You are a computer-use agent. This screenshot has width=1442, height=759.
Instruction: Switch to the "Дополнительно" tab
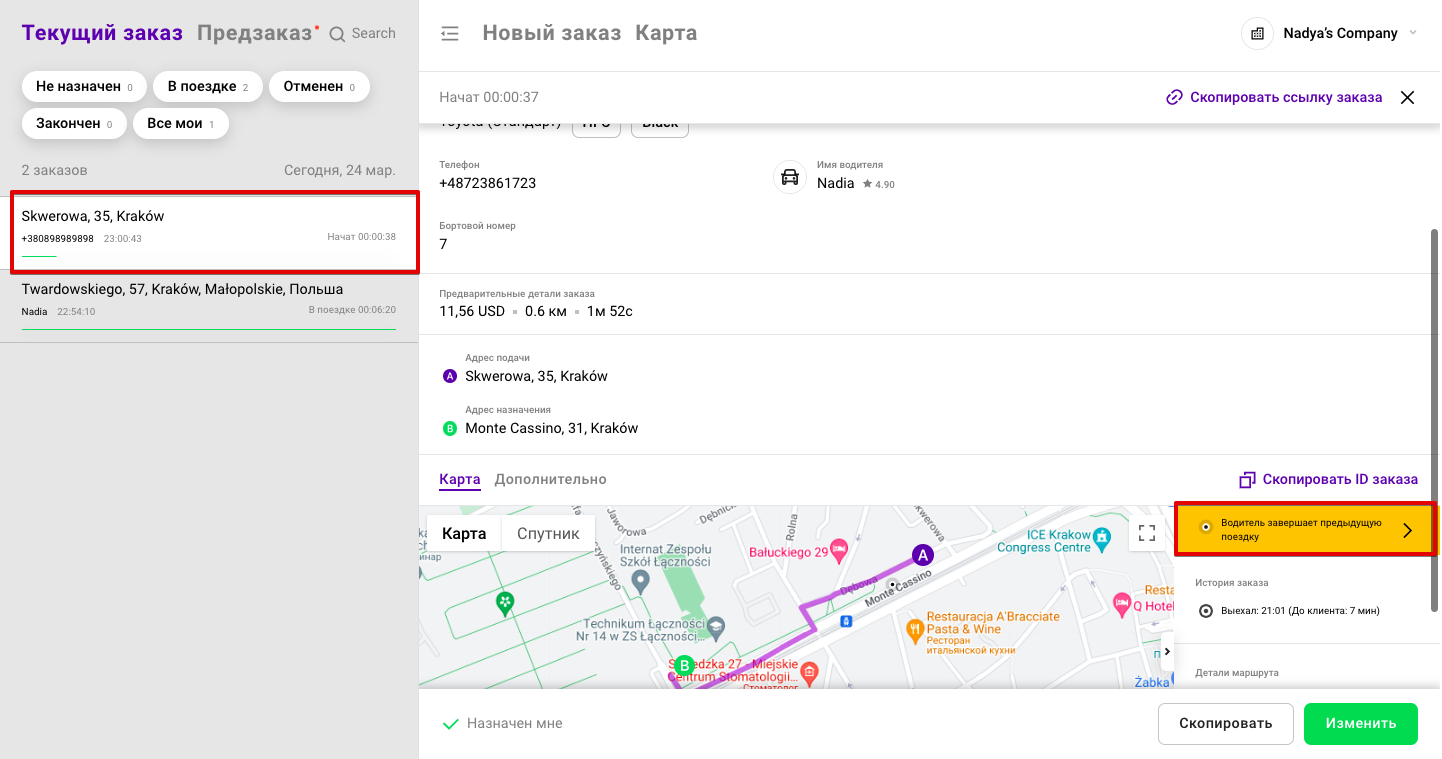pos(550,480)
